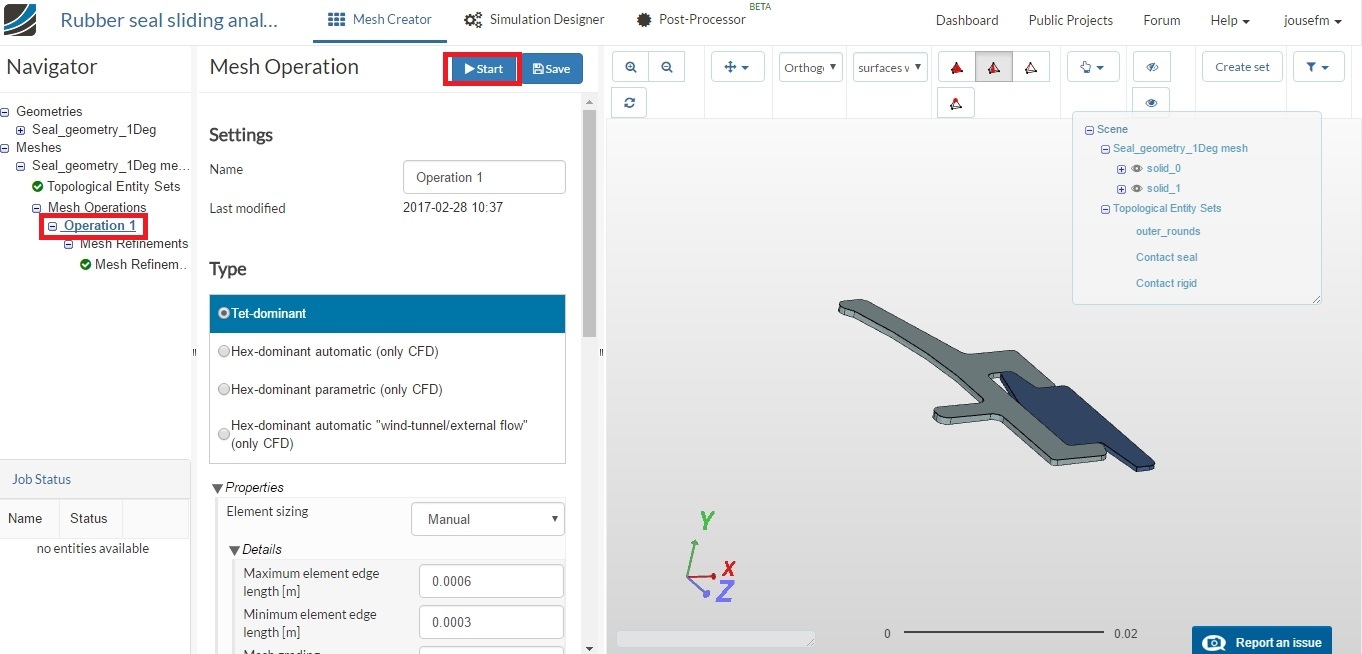Collapse the Scene tree node
This screenshot has height=654, width=1362.
[x=1089, y=130]
